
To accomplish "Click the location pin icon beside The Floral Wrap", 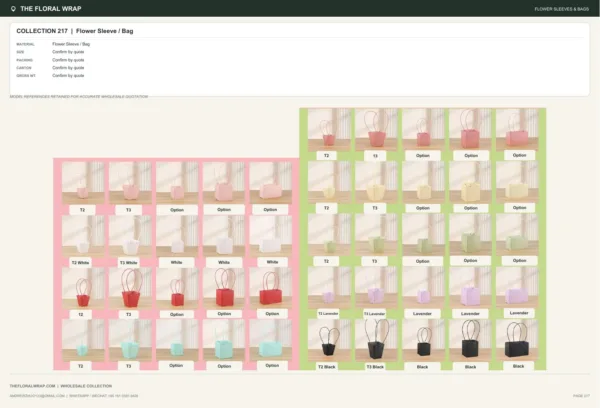I will click(x=13, y=8).
